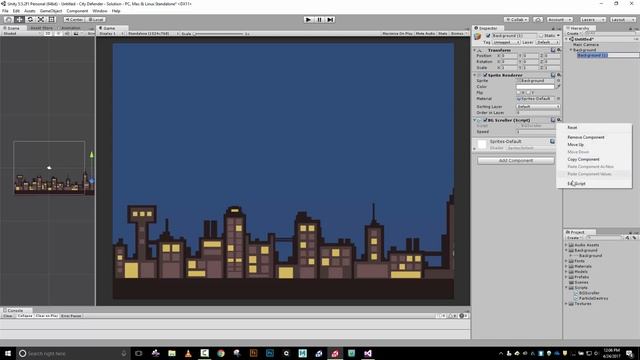Open the Game view resolution dropdown
This screenshot has height=360, width=640.
pos(153,33)
